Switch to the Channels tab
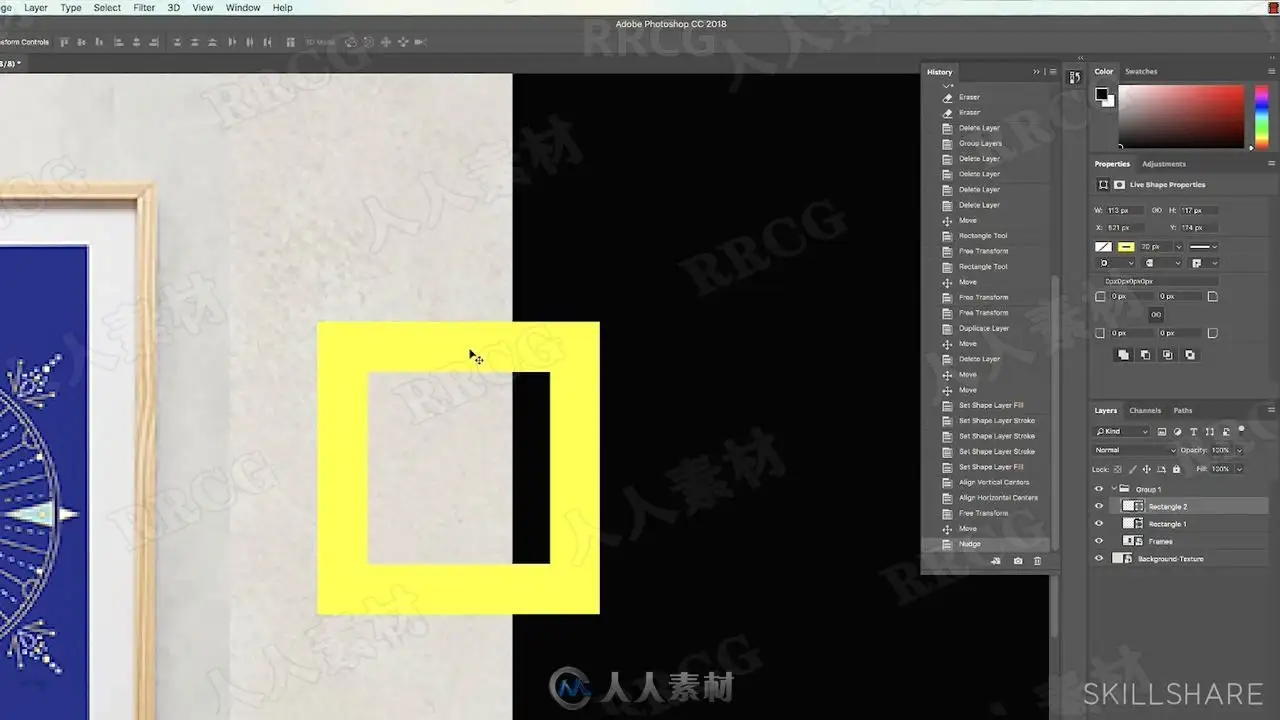The width and height of the screenshot is (1280, 720). [1145, 410]
